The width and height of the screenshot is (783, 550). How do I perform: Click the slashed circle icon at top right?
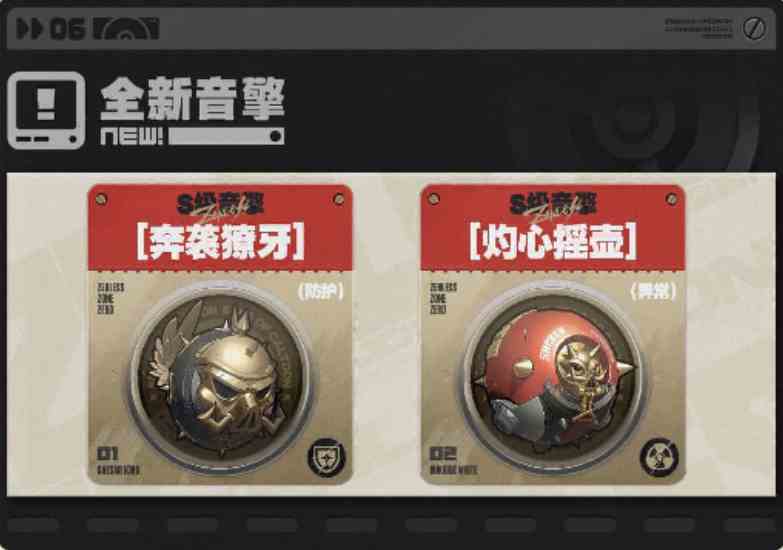[754, 28]
